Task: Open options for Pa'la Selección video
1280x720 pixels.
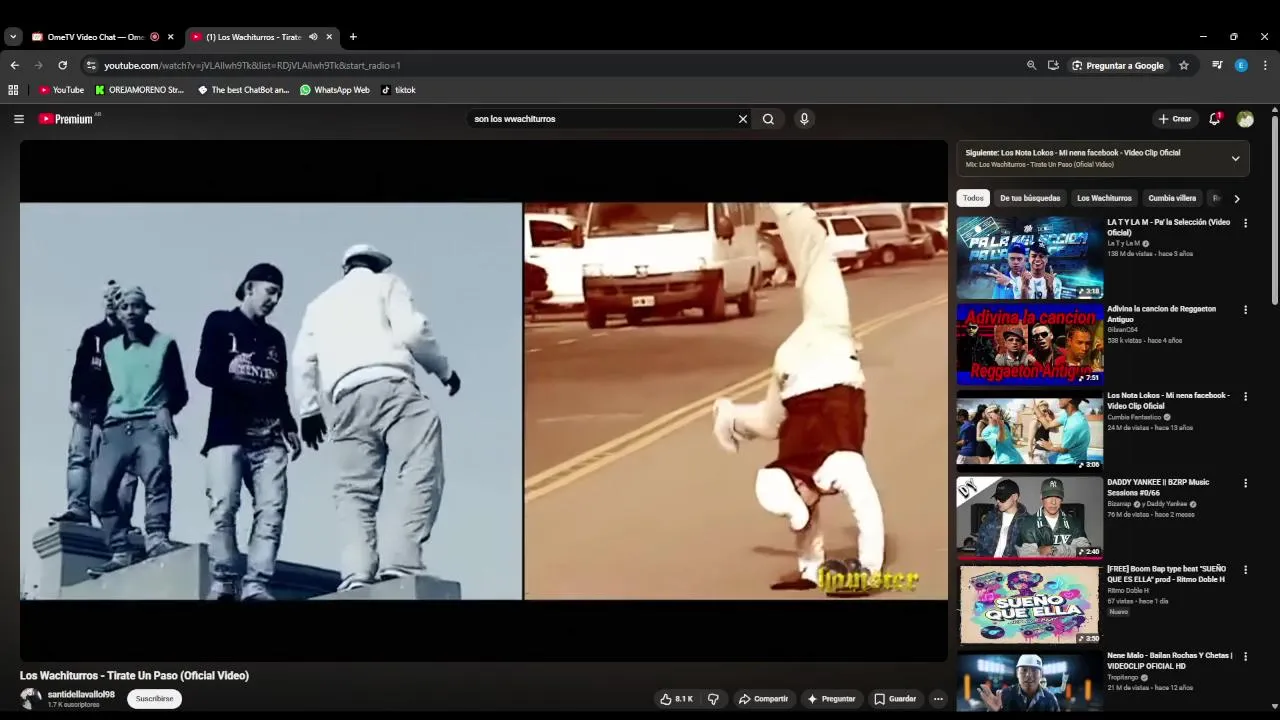Action: point(1245,223)
